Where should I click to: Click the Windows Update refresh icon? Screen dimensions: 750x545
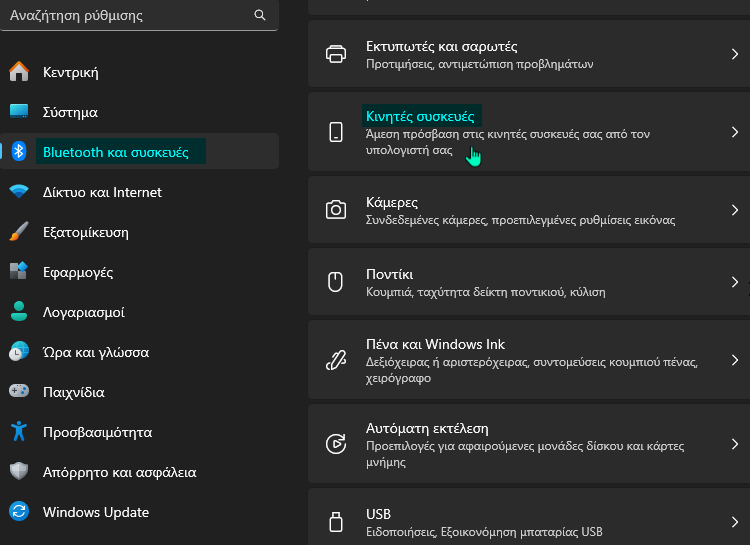[19, 512]
